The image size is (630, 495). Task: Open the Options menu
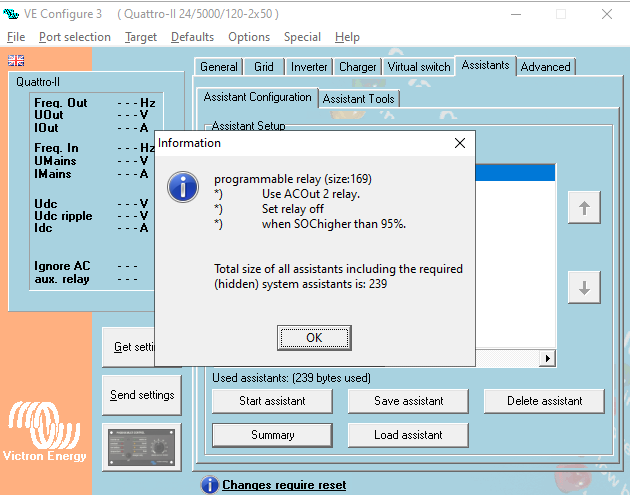tap(249, 37)
